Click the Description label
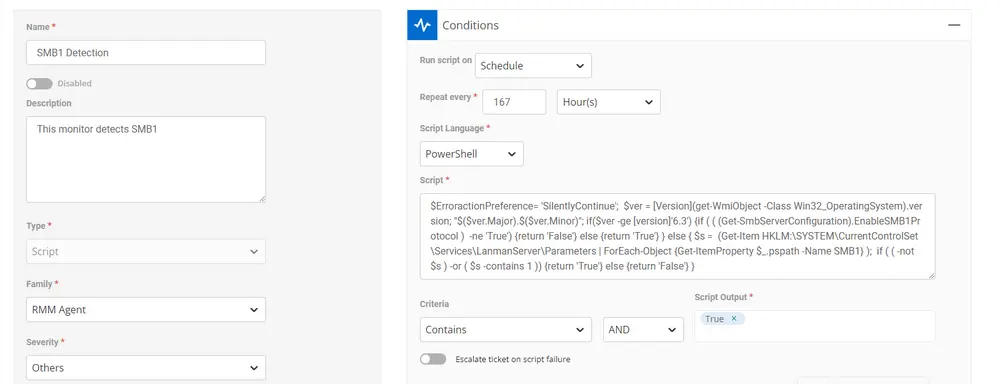The width and height of the screenshot is (1000, 384). click(49, 103)
